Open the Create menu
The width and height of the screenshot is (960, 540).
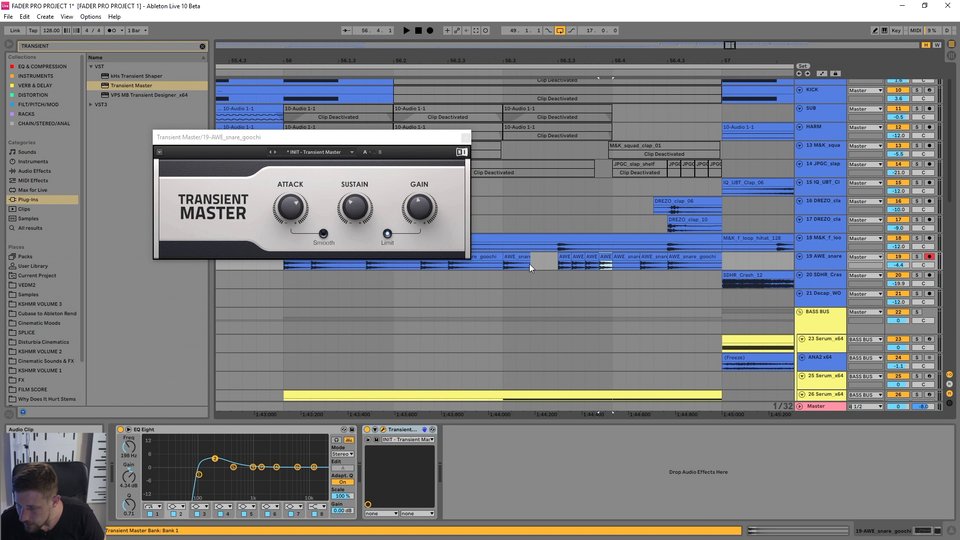click(45, 17)
